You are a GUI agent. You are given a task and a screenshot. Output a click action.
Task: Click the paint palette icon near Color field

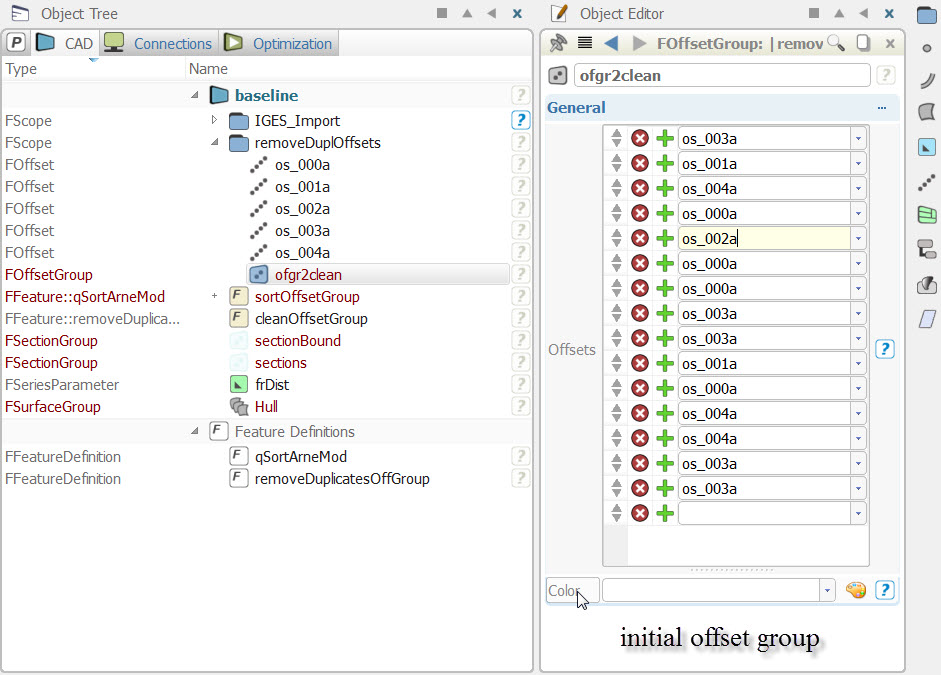(856, 590)
